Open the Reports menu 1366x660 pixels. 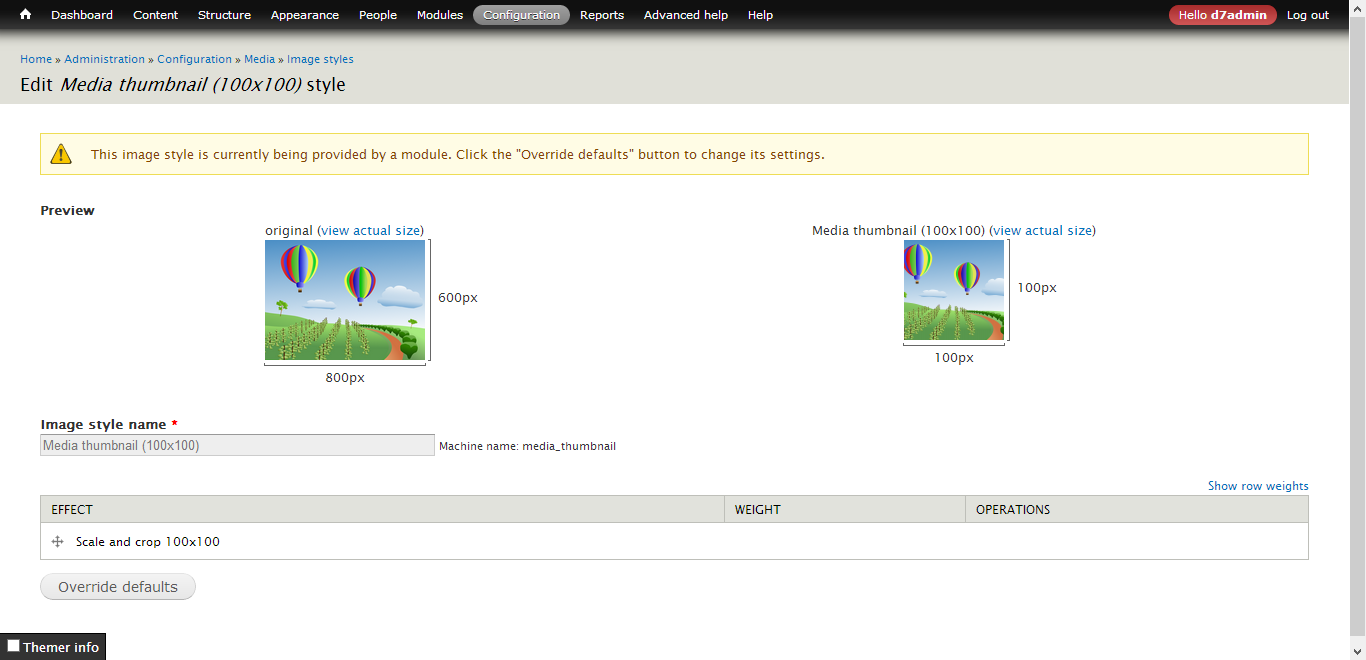point(602,15)
